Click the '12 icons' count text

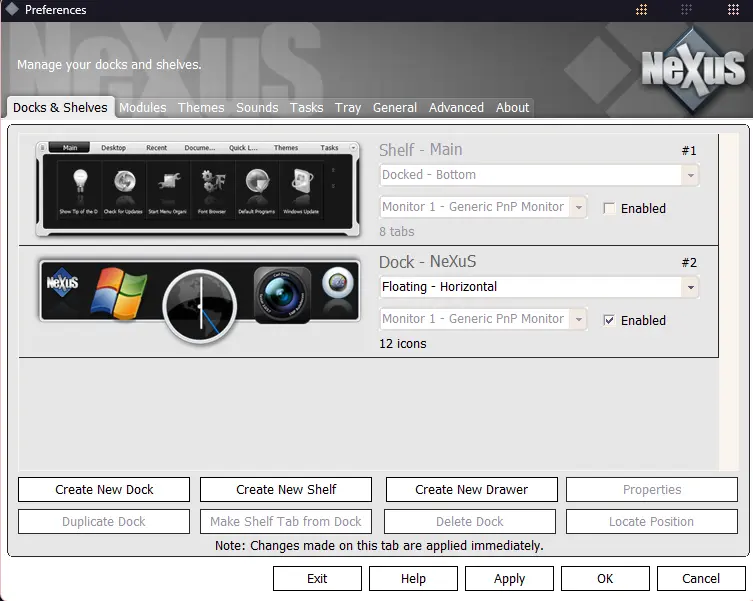(402, 344)
